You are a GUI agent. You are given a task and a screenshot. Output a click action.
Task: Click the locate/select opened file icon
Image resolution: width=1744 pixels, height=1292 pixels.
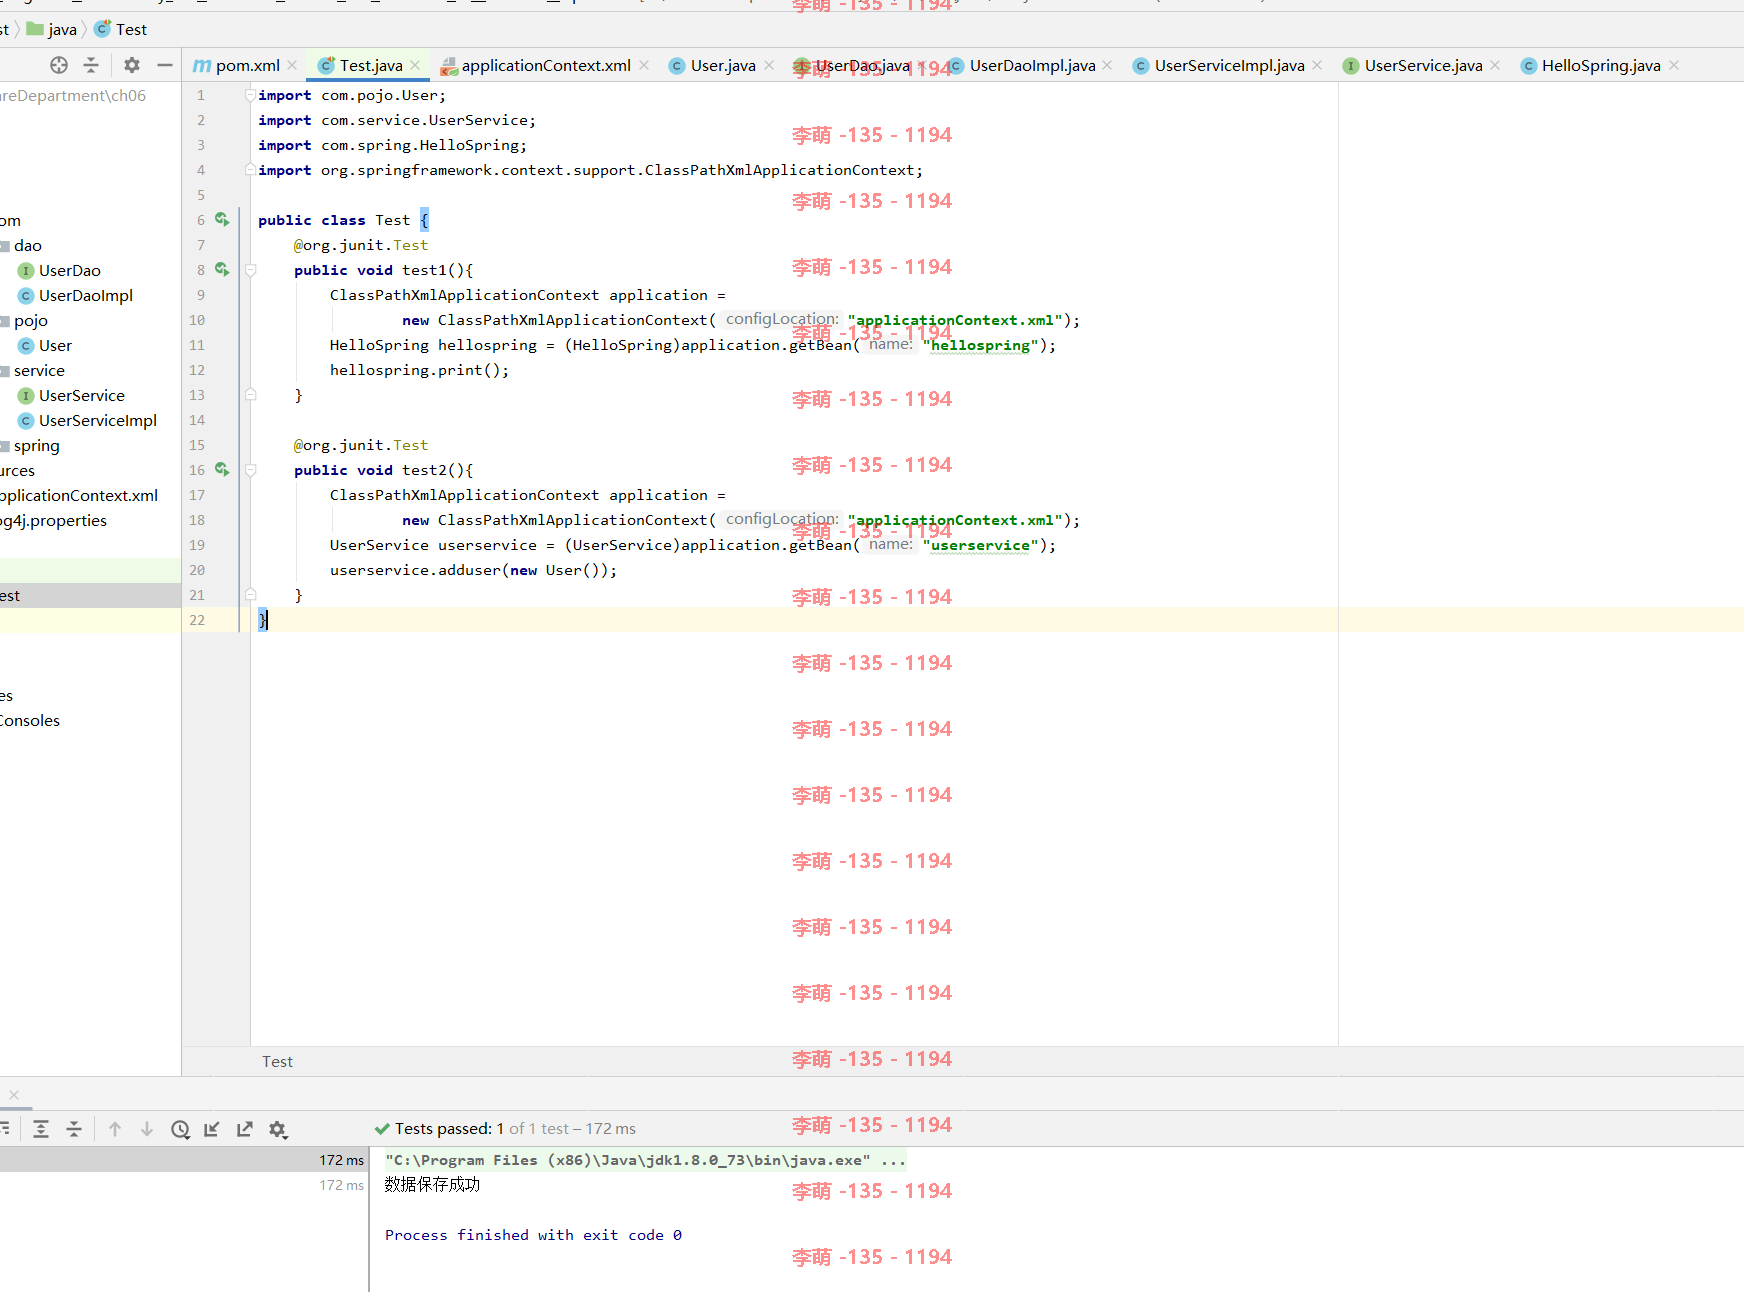click(59, 65)
